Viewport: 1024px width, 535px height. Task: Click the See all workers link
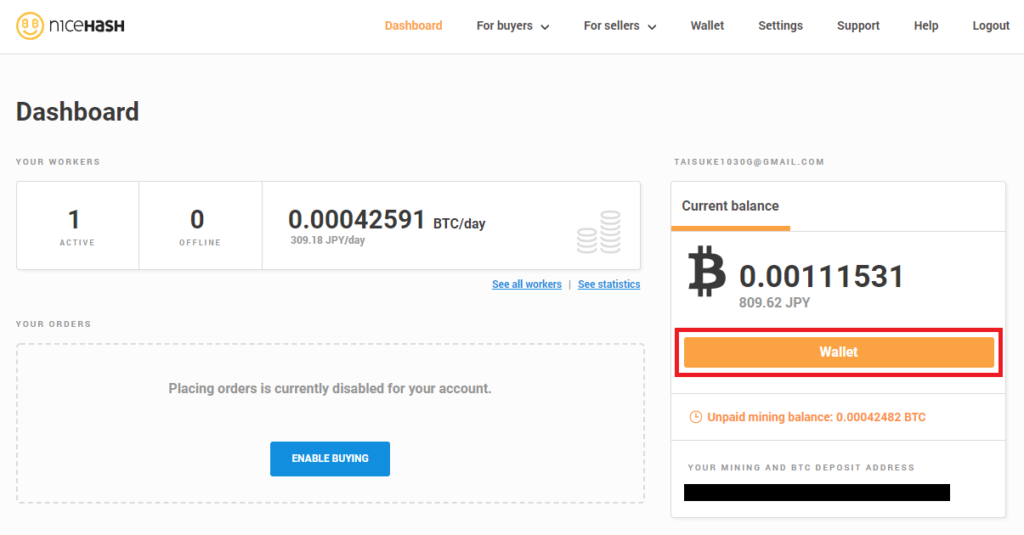pos(526,284)
